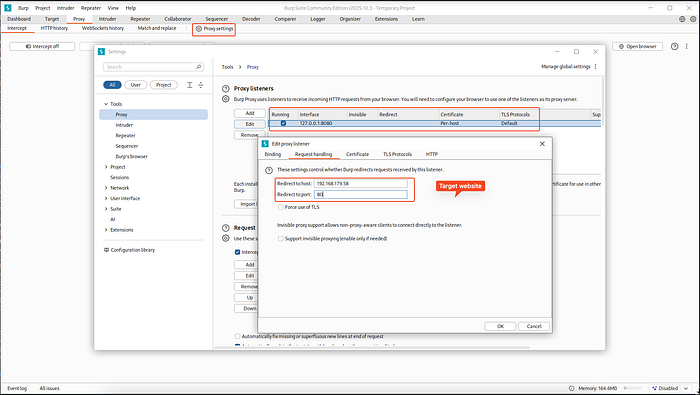Click the globe icon in main toolbar

[x=682, y=19]
